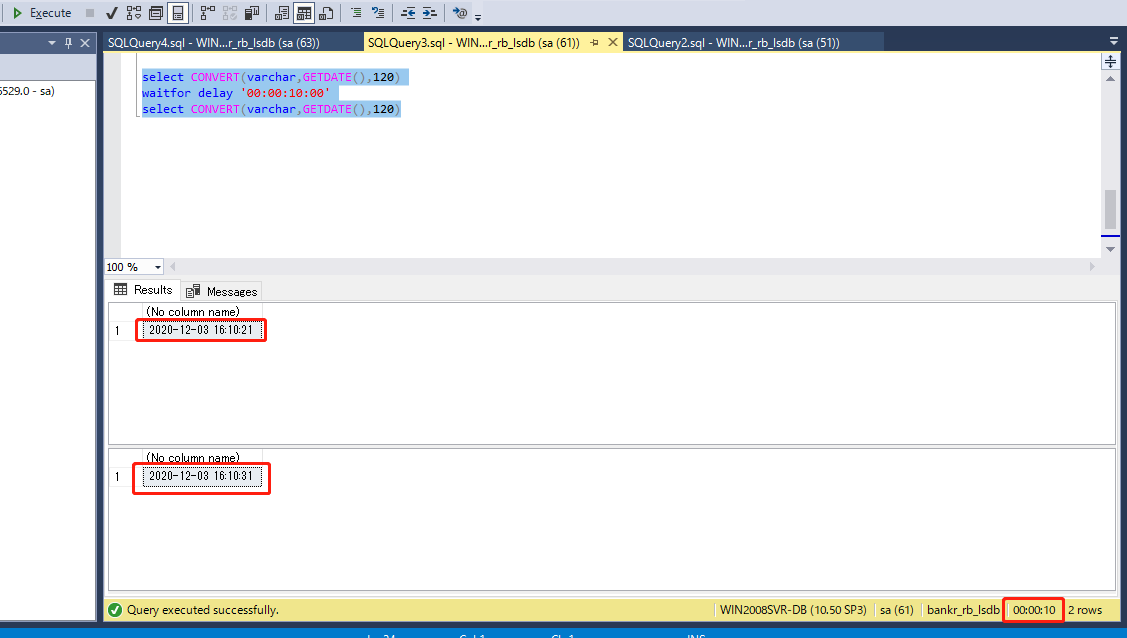
Task: Click the results pane vertical scrollbar
Action: coord(1110,210)
